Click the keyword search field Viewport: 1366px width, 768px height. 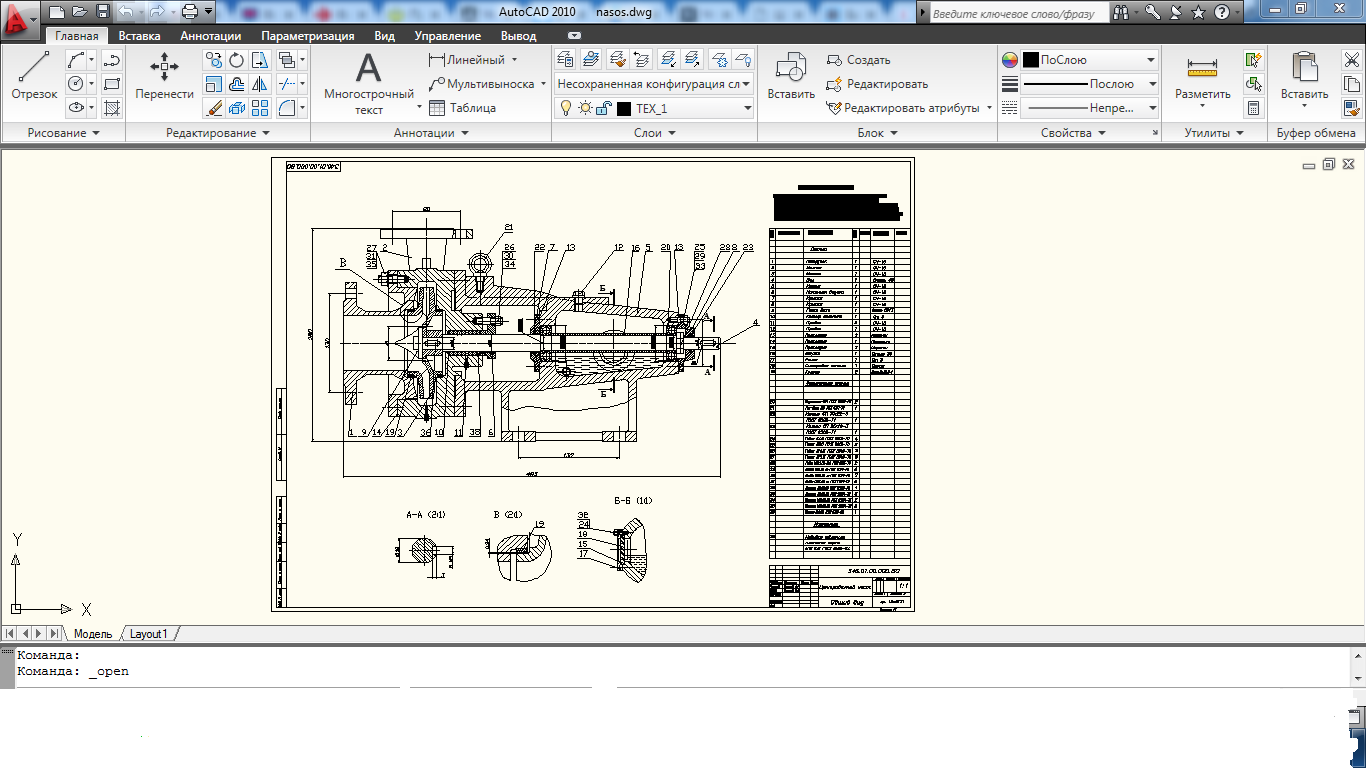coord(1018,14)
